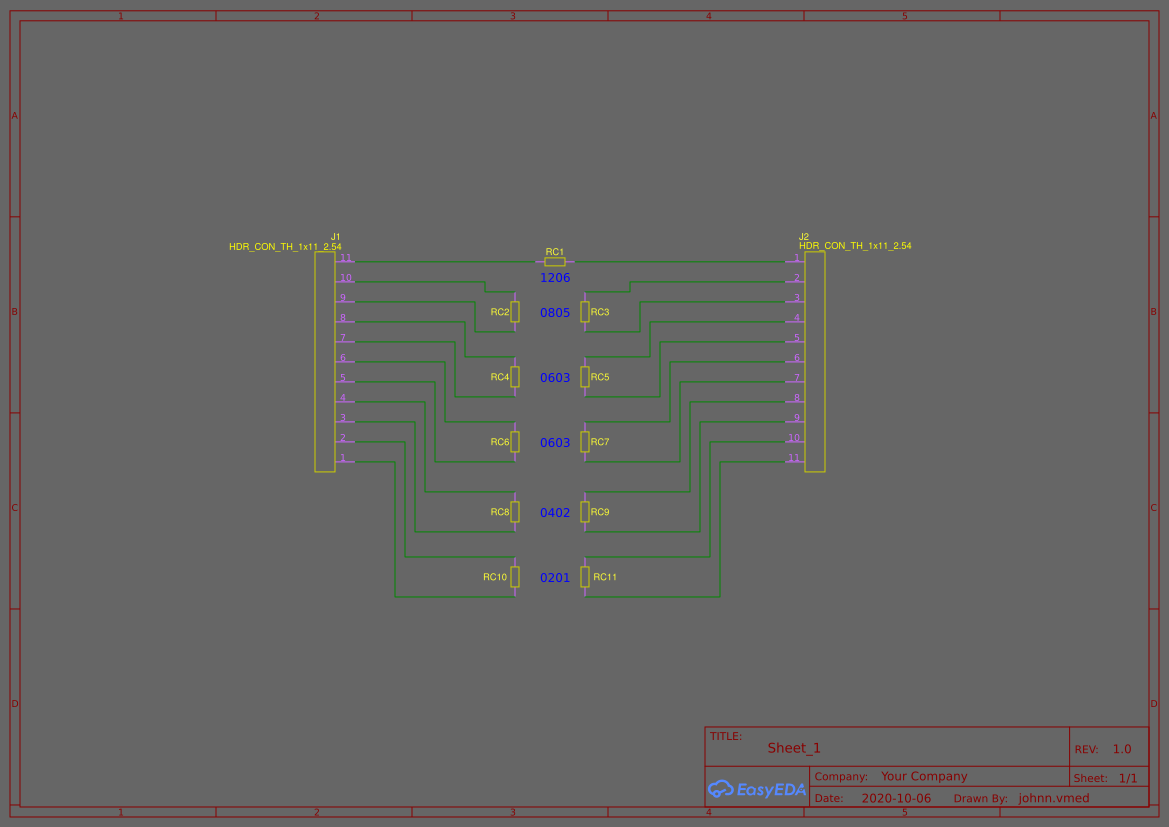Click pin 11 of connector J2
The image size is (1169, 827).
click(795, 459)
